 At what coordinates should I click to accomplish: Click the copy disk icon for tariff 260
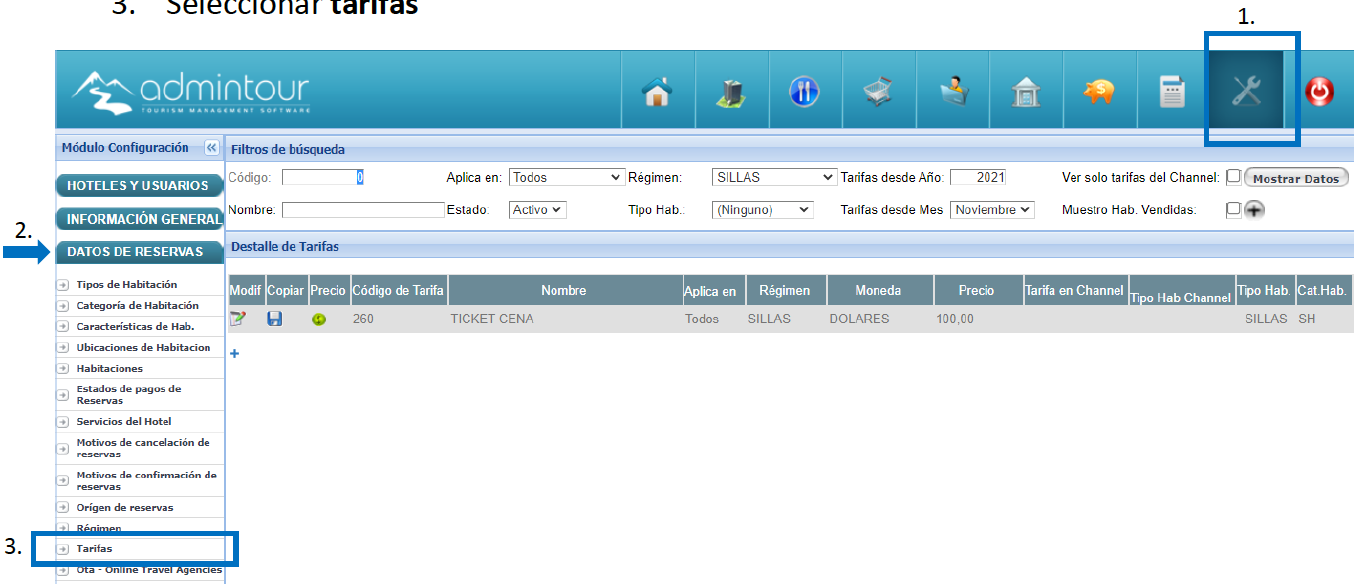(x=275, y=319)
